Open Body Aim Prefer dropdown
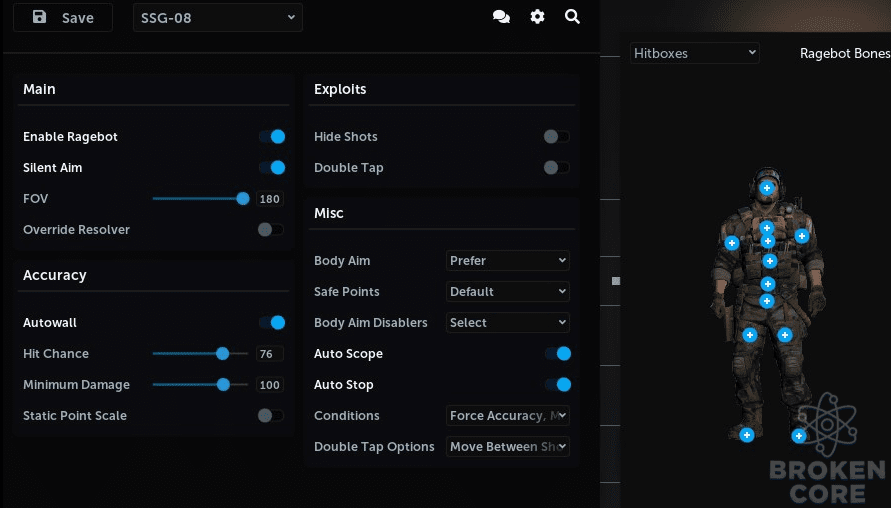 click(x=507, y=260)
